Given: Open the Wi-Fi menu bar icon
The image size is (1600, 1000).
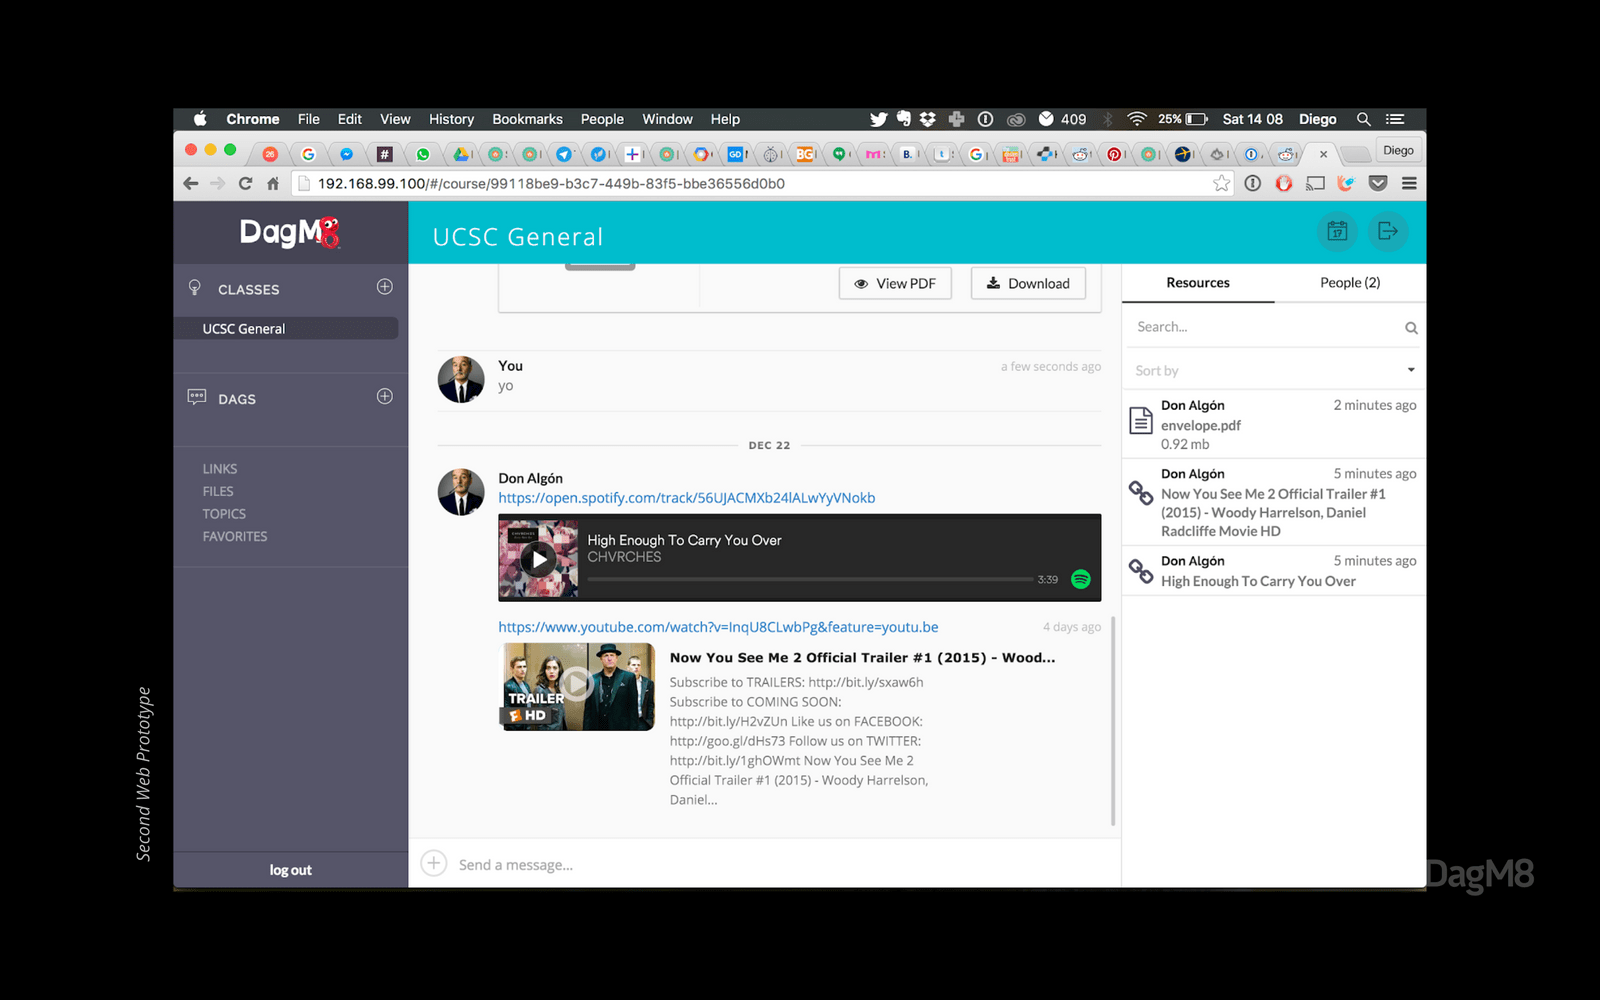Looking at the screenshot, I should tap(1136, 119).
